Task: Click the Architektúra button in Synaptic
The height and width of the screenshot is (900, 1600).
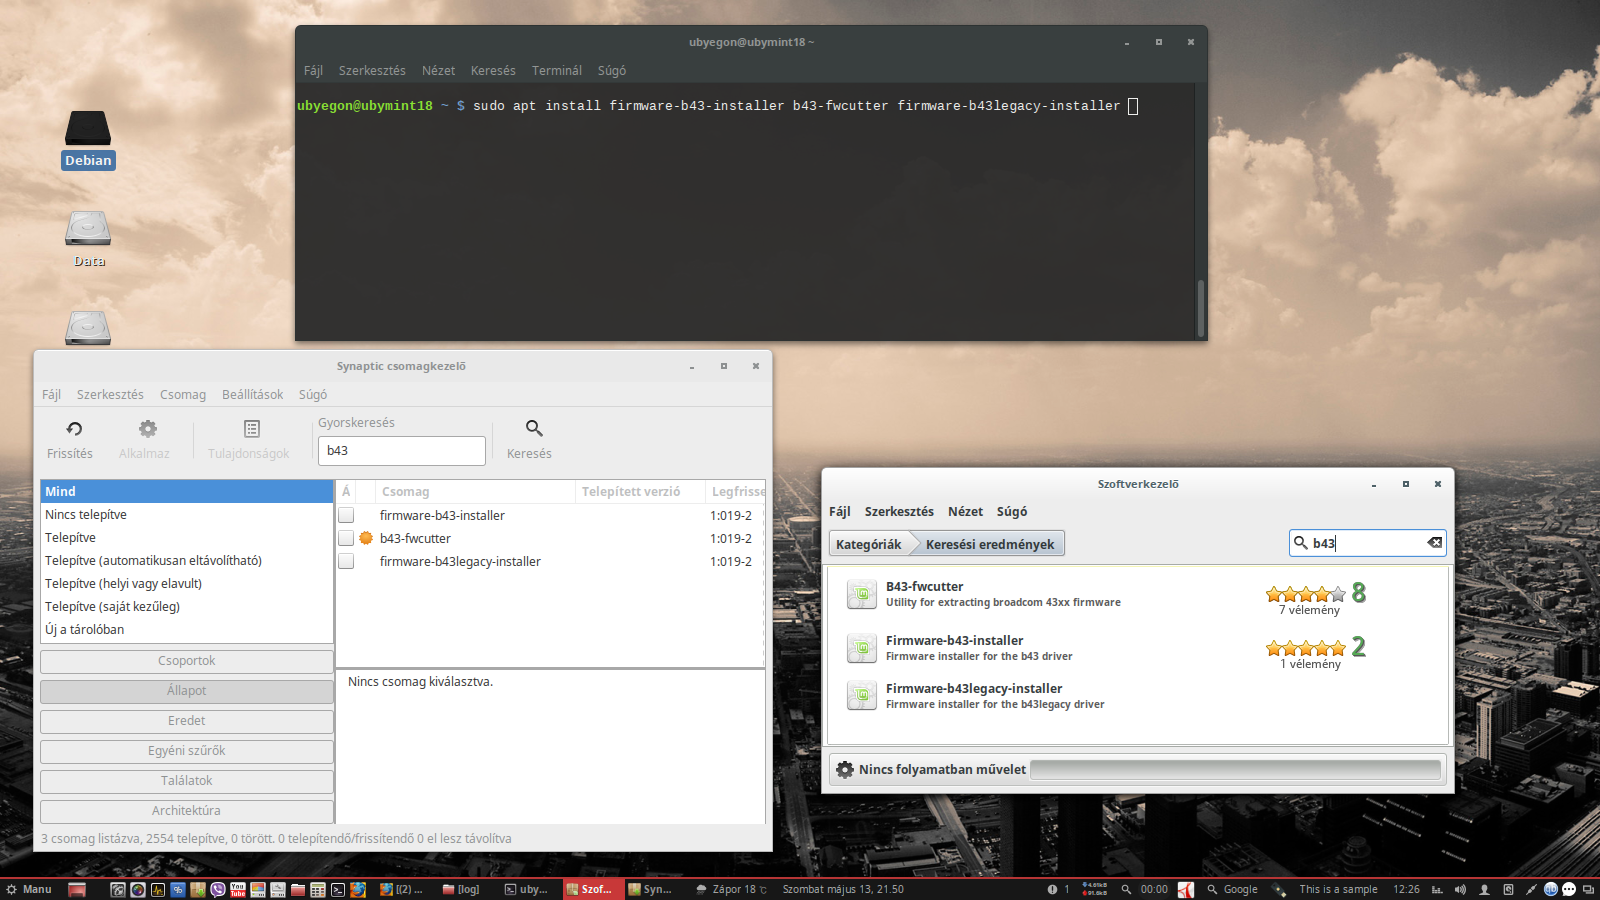Action: (x=187, y=811)
